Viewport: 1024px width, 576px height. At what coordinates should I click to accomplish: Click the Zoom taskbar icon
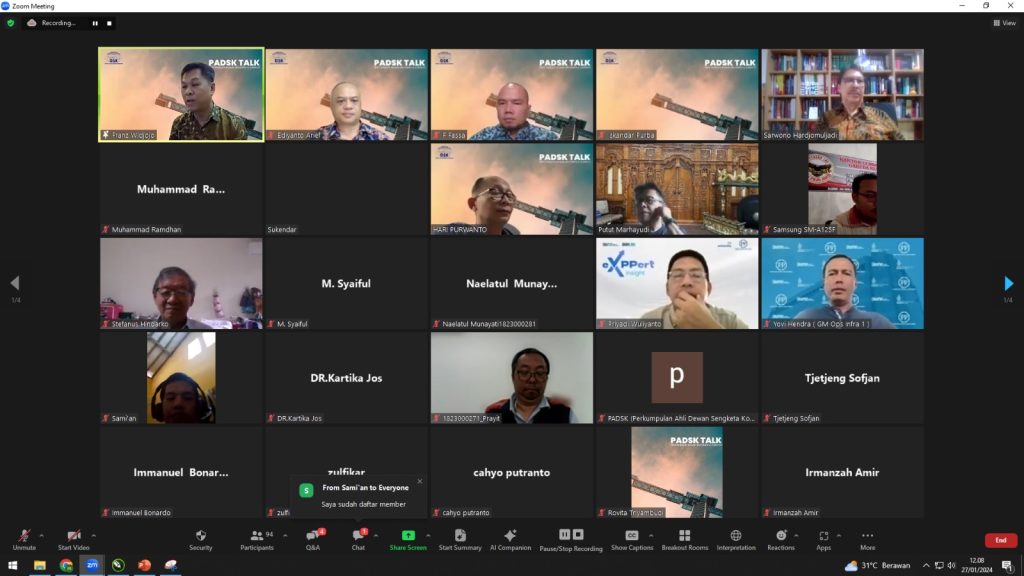[x=92, y=566]
